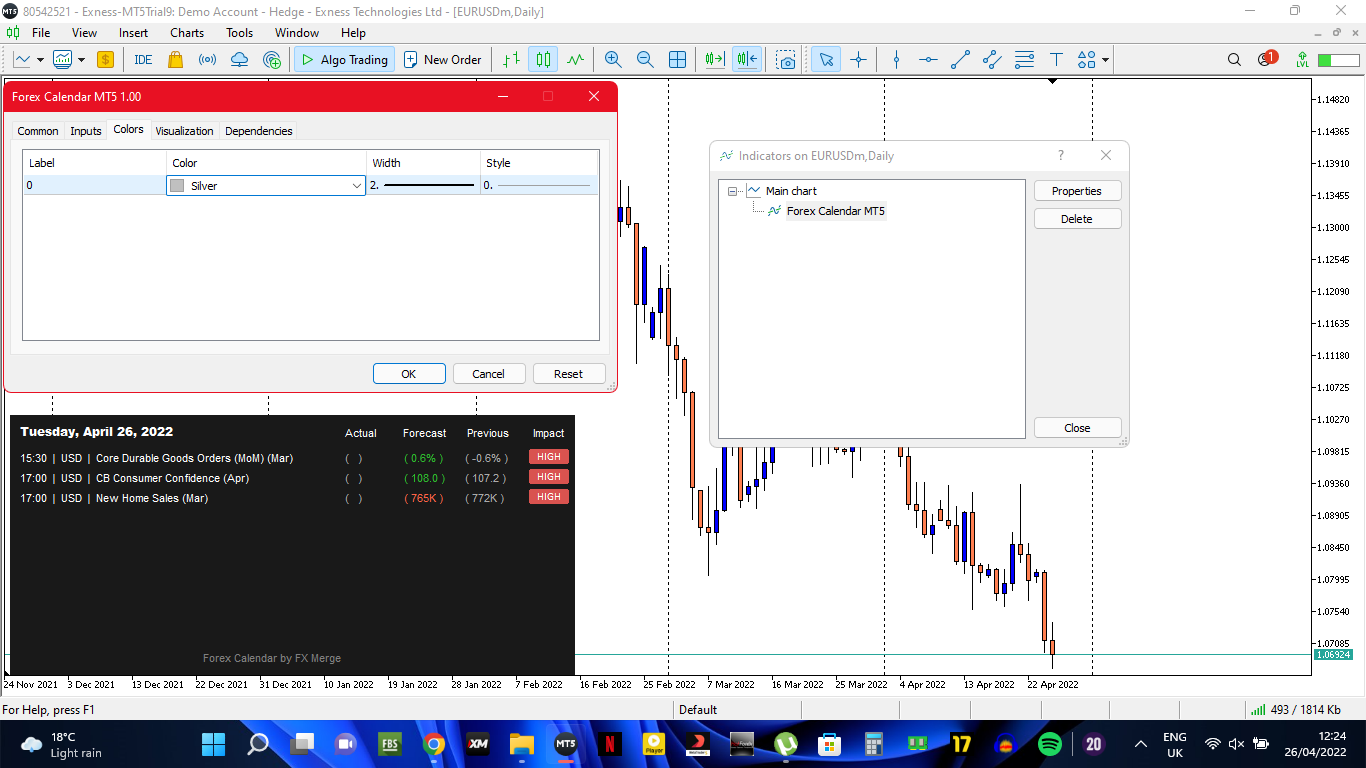Click the green LVL icon
1366x768 pixels.
click(x=1302, y=59)
